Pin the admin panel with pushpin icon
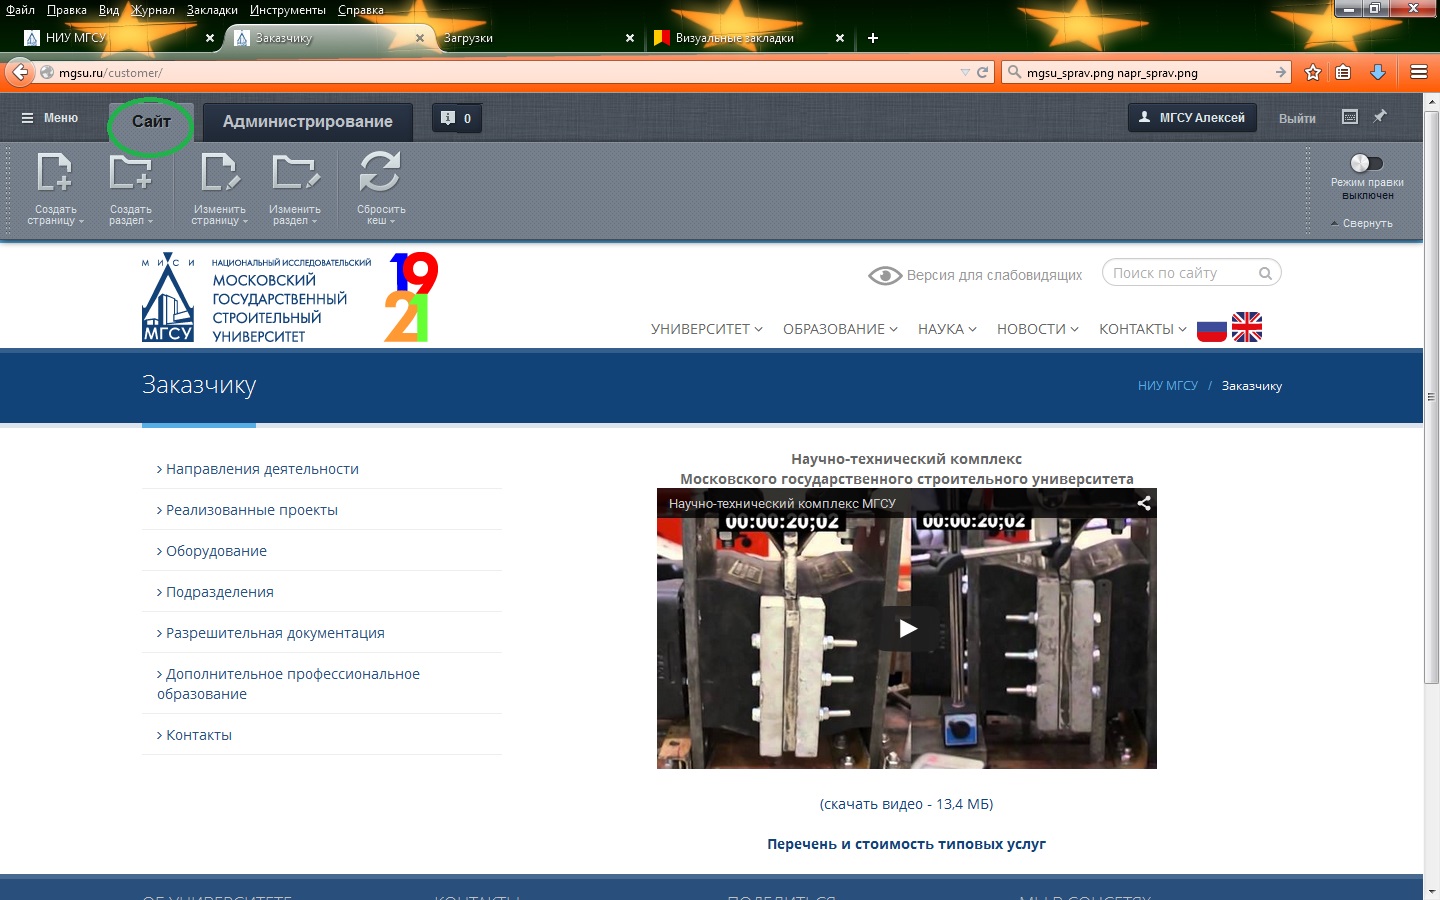This screenshot has height=900, width=1440. [x=1380, y=116]
